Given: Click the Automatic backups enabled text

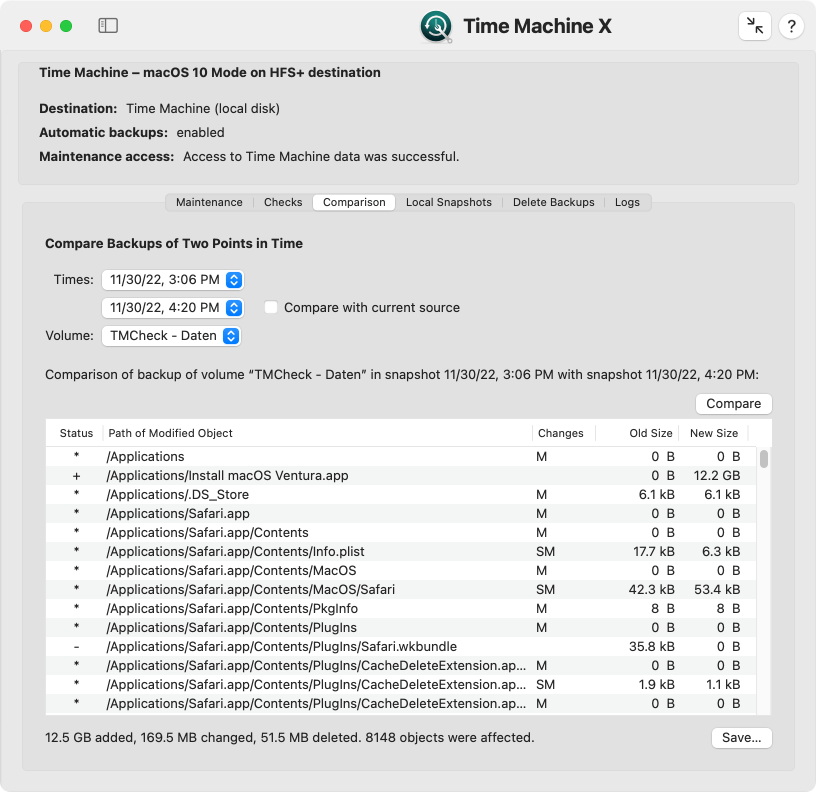Looking at the screenshot, I should tap(200, 133).
